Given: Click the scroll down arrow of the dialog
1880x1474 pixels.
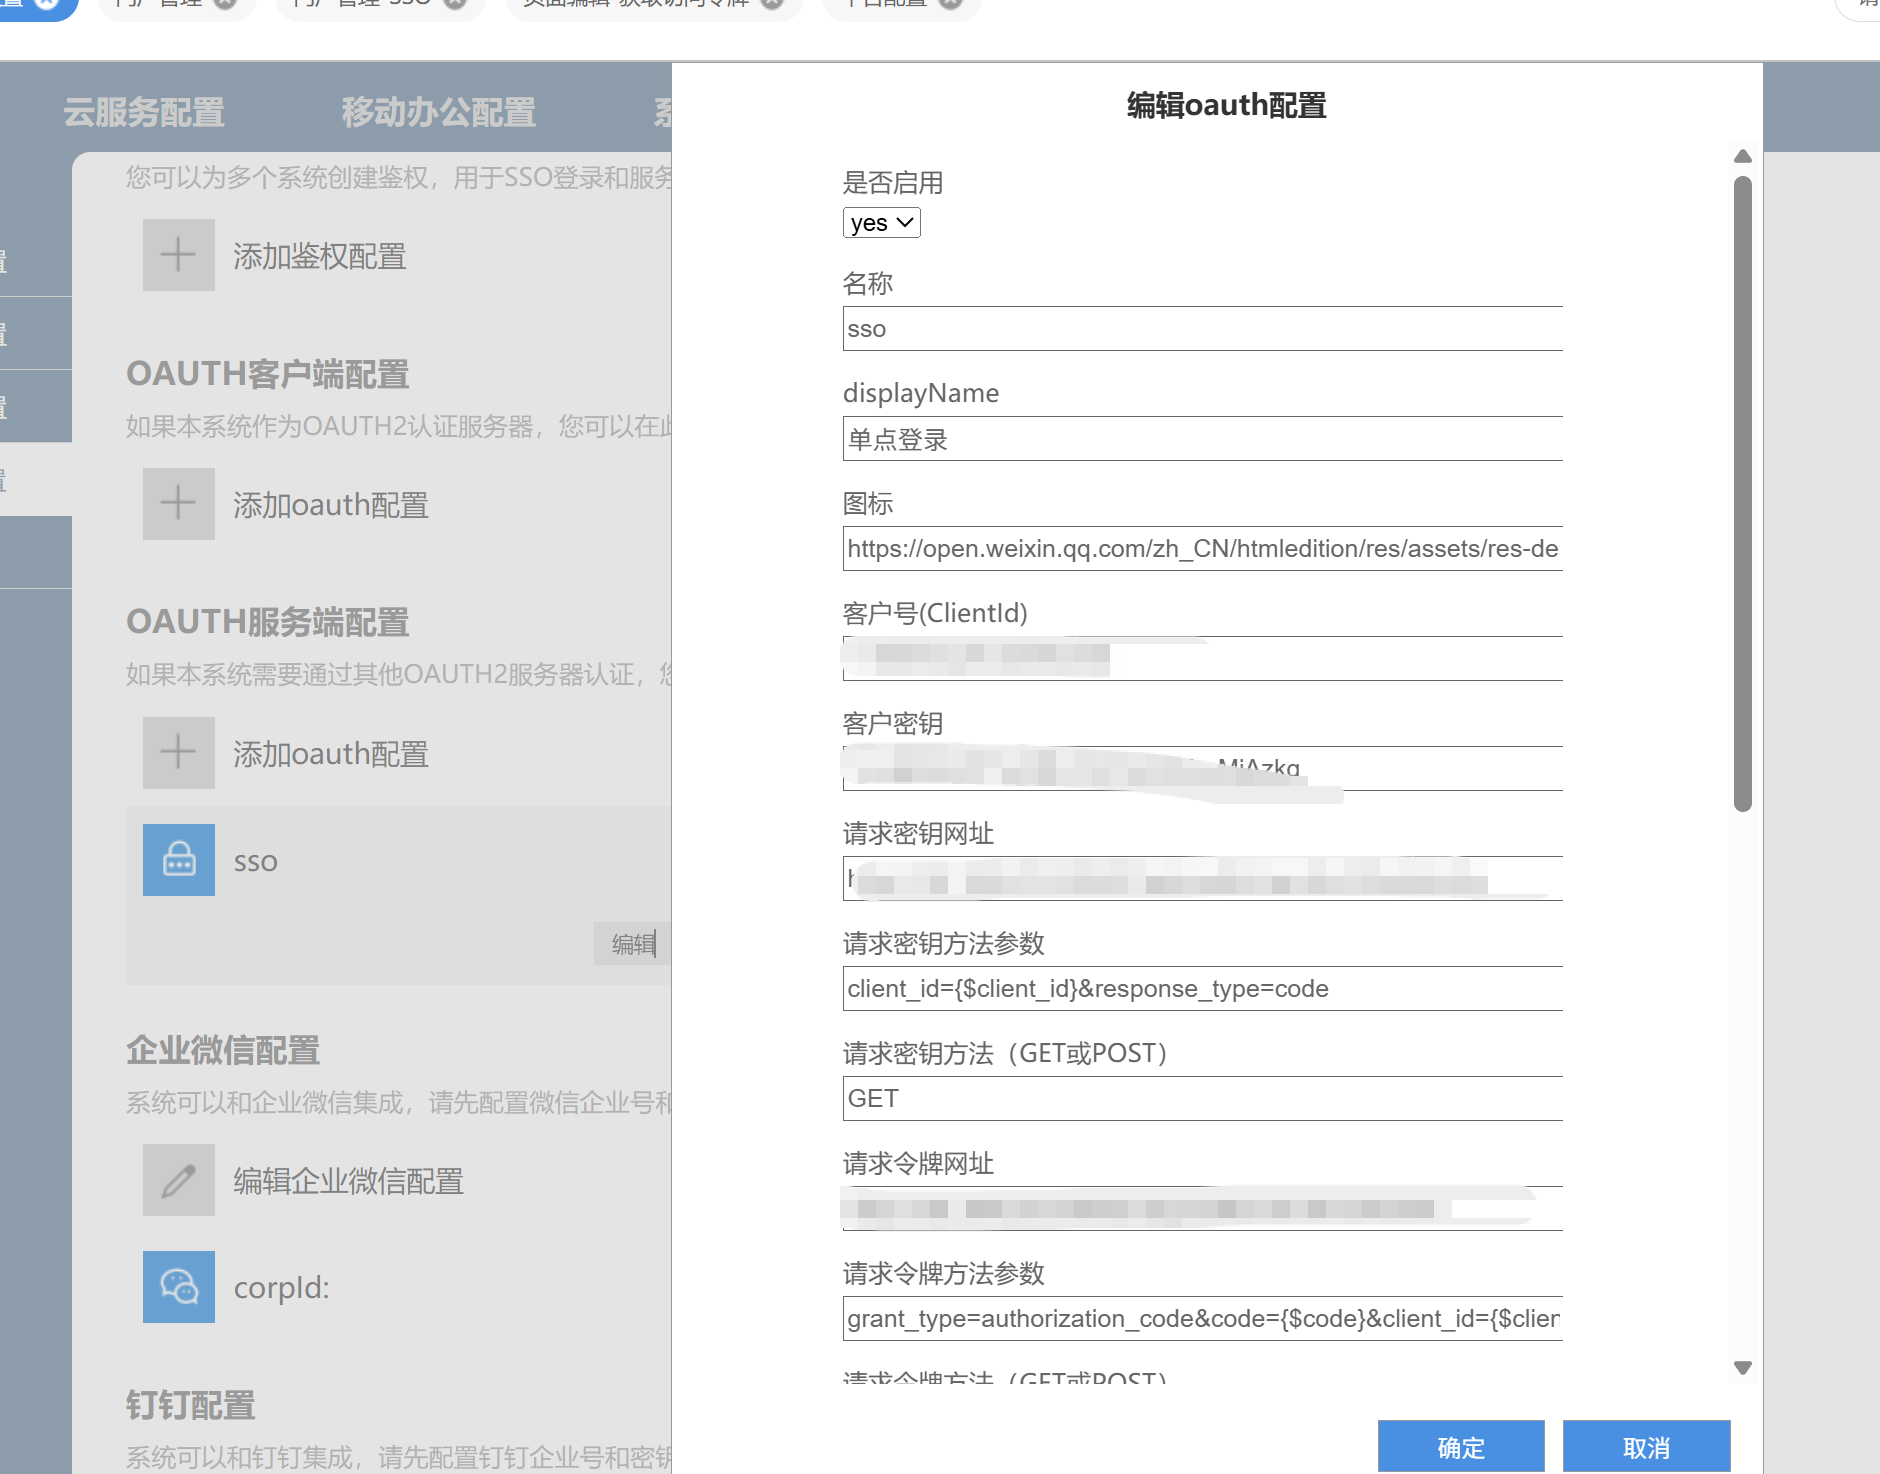Looking at the screenshot, I should (x=1743, y=1368).
